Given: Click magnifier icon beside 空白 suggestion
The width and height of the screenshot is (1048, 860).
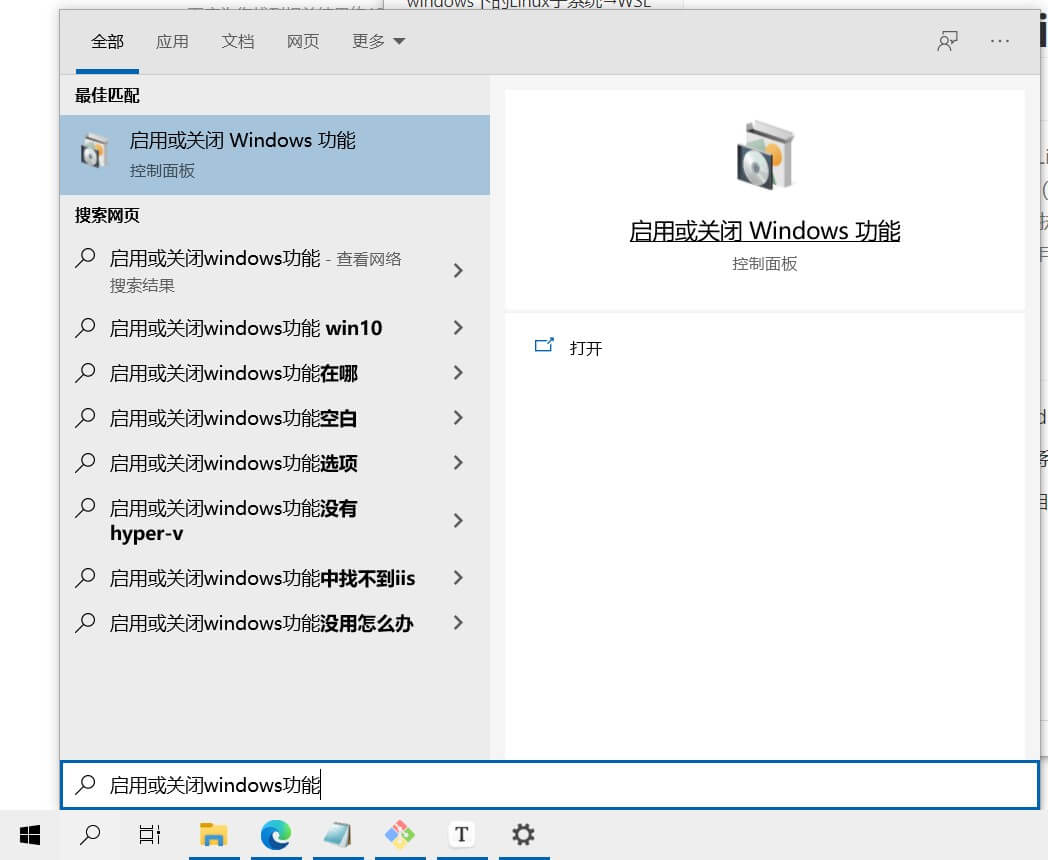Looking at the screenshot, I should coord(86,418).
